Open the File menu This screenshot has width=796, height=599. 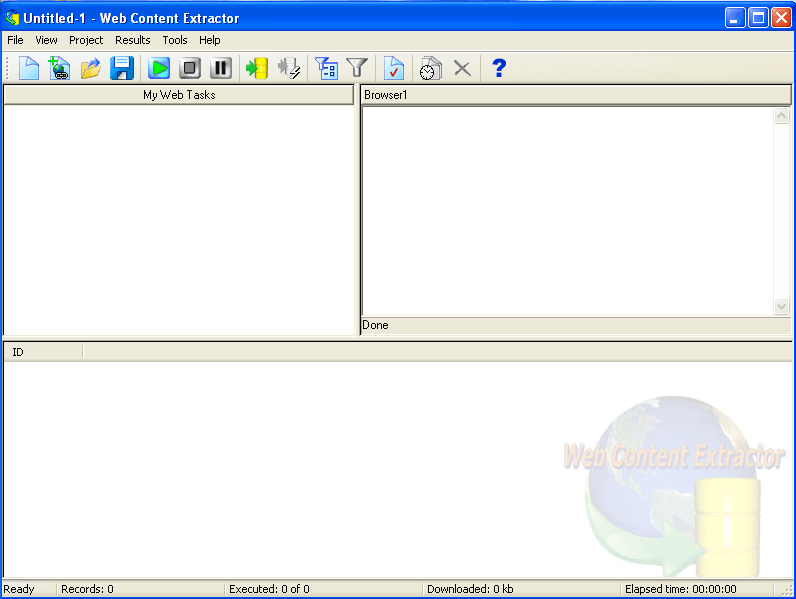coord(15,40)
